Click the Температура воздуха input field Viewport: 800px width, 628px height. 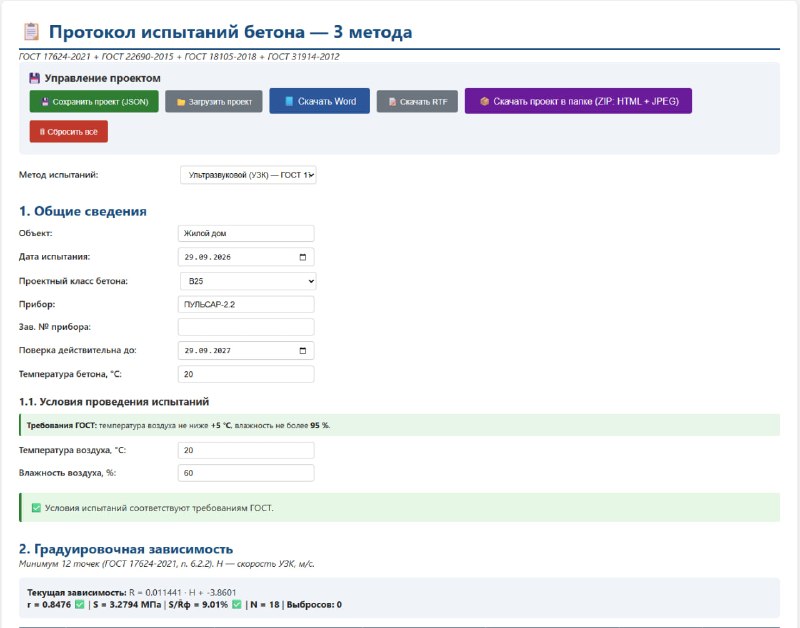(246, 450)
